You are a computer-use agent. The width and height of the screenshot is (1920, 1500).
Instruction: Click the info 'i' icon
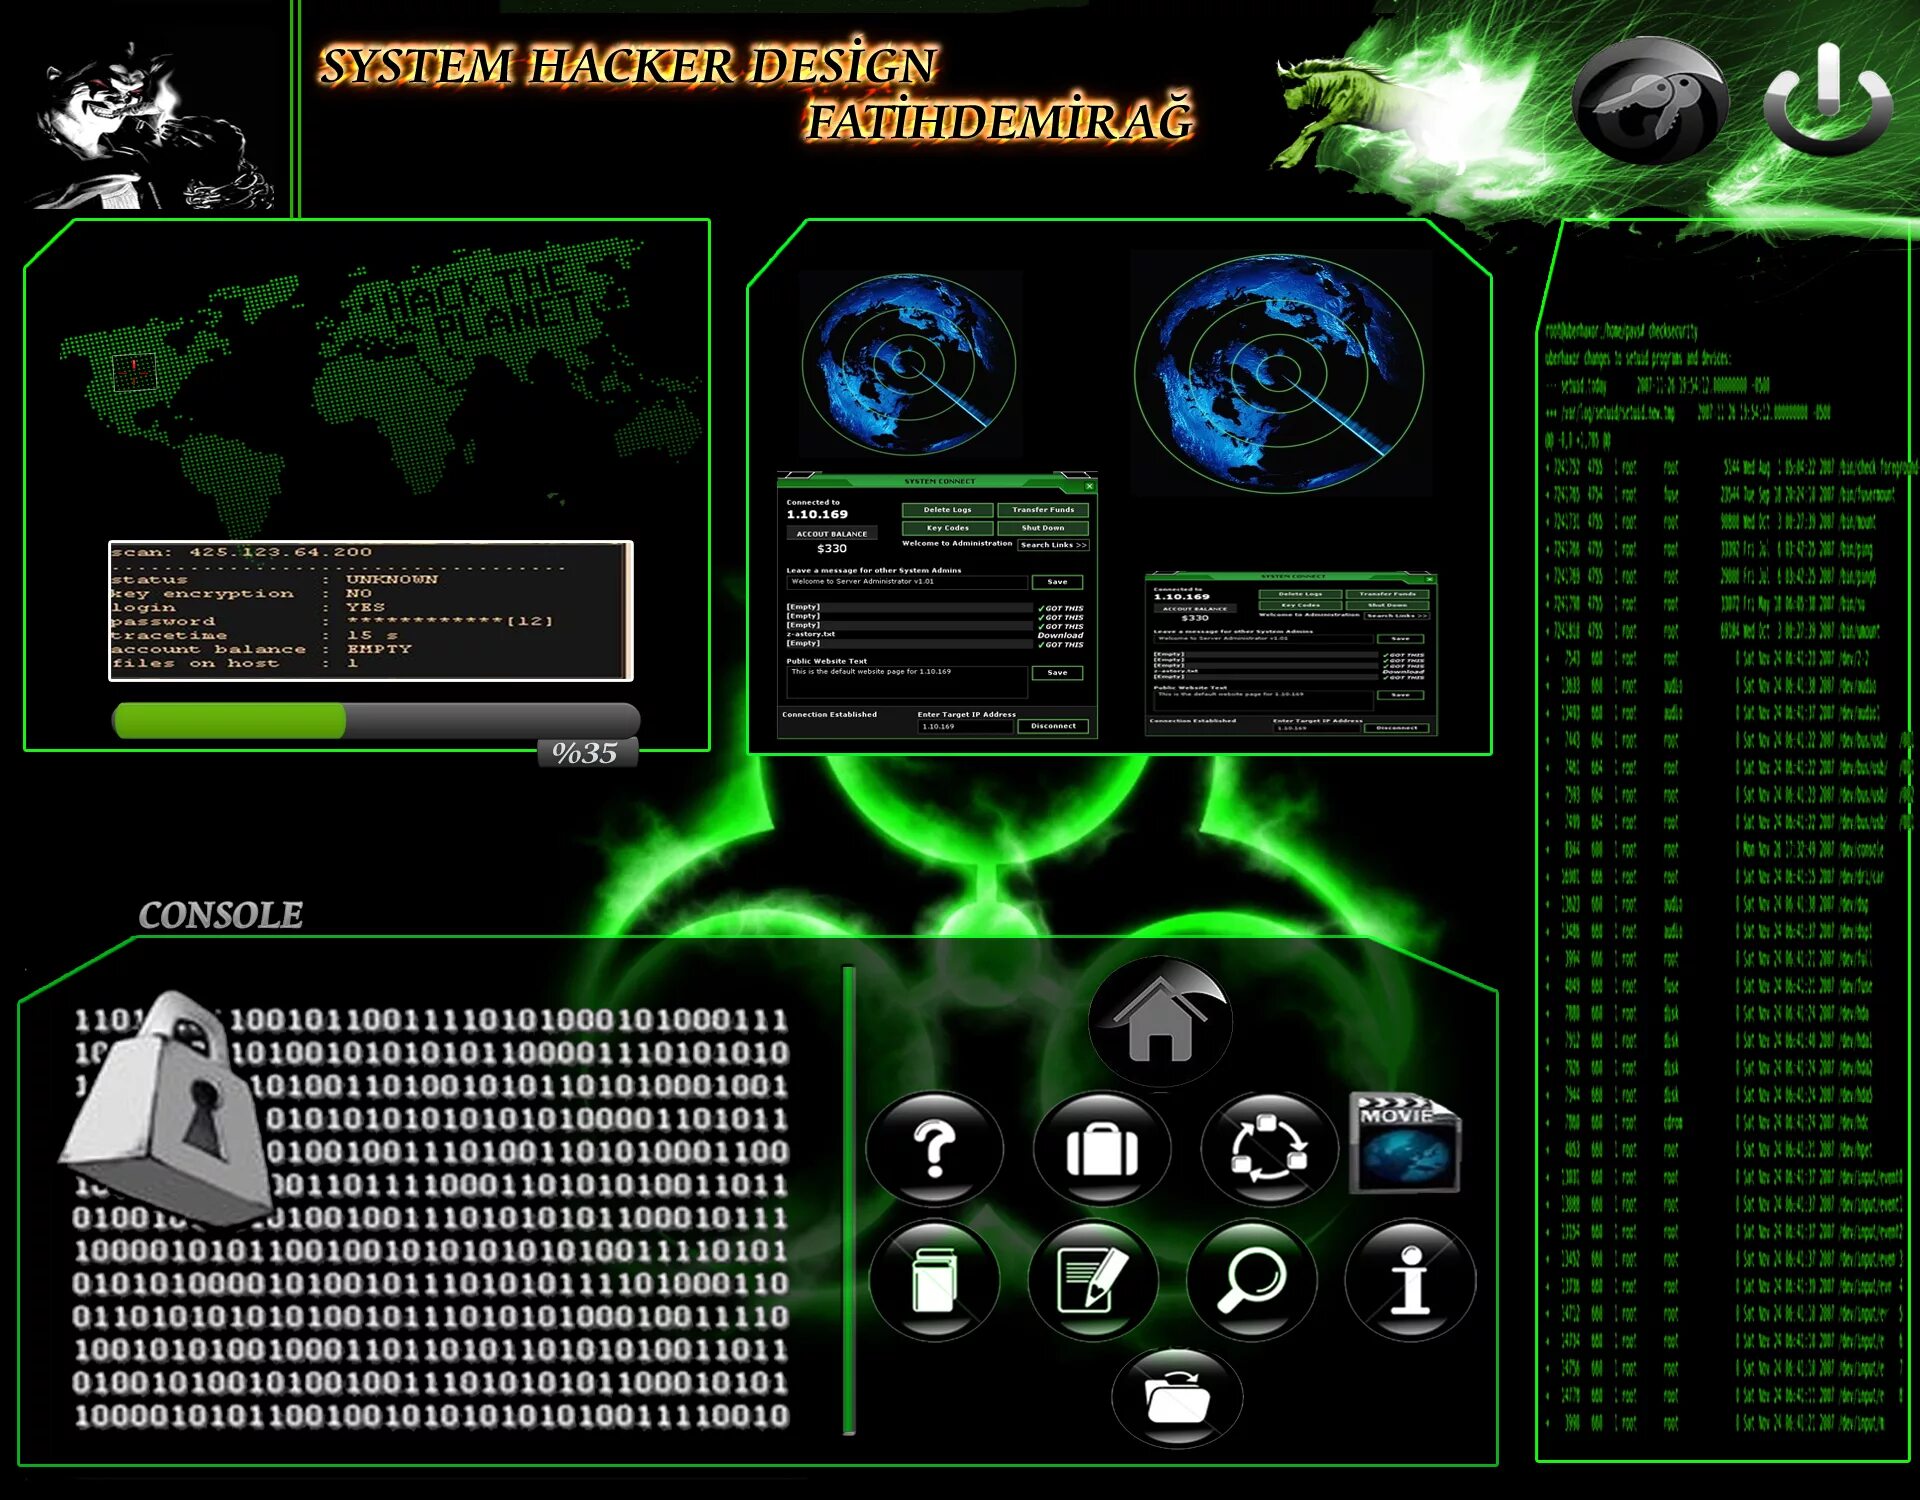[1410, 1279]
